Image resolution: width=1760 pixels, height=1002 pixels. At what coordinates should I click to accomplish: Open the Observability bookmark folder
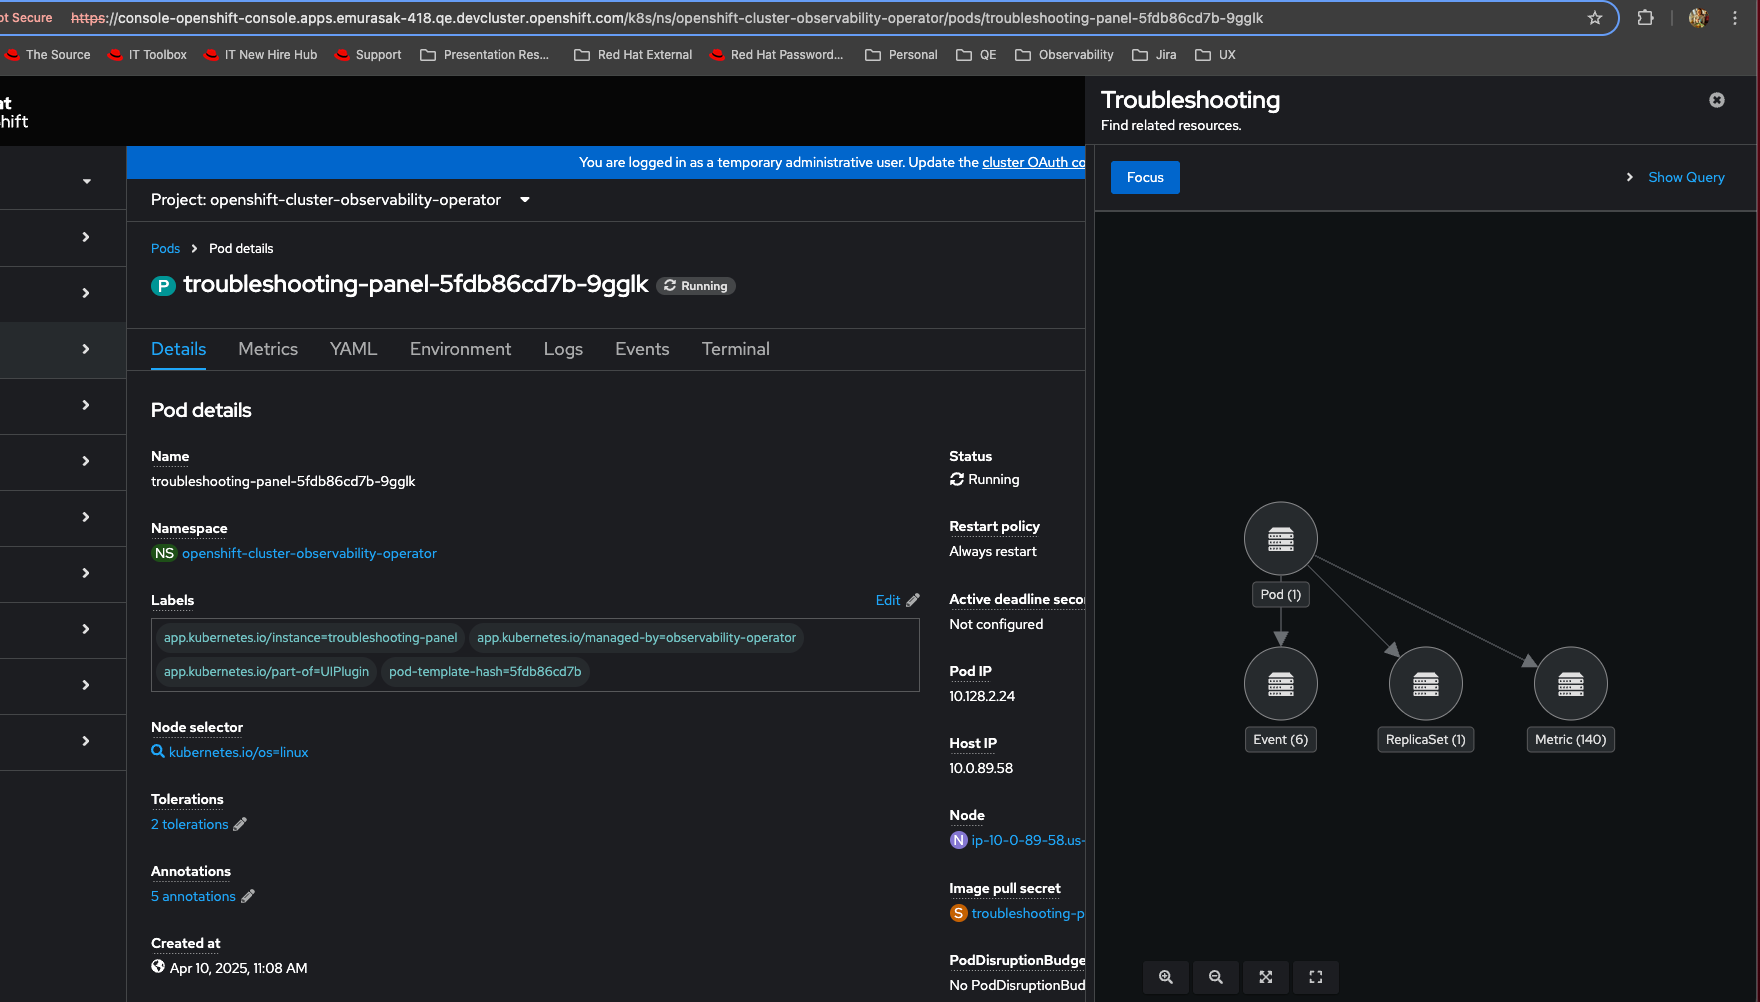[x=1064, y=55]
